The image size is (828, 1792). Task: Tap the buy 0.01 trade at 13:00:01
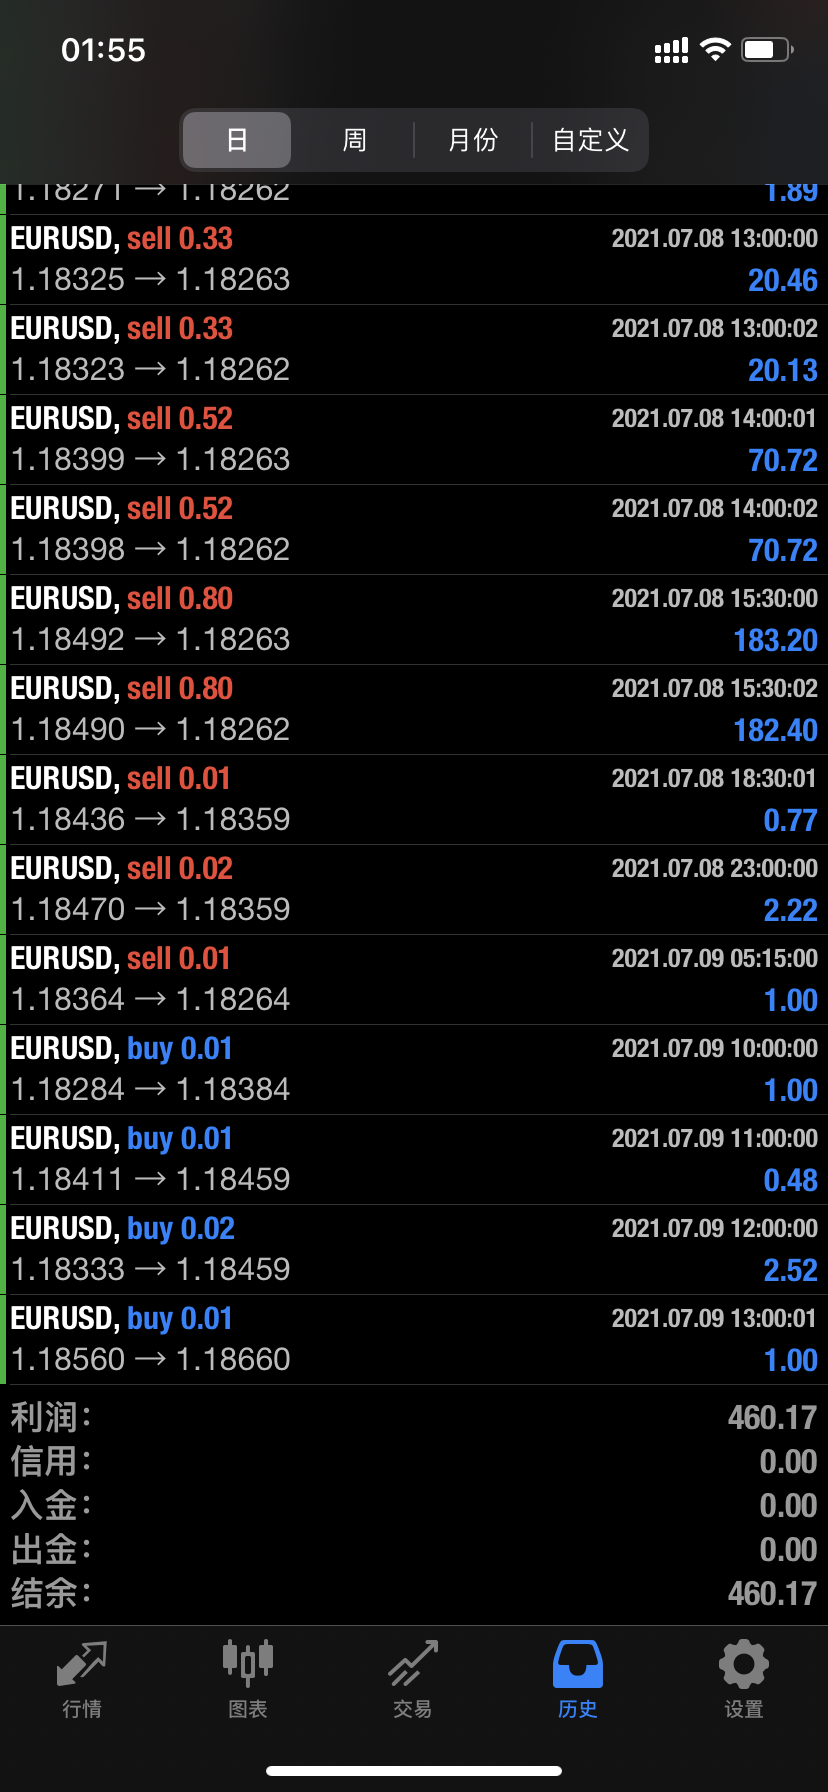[414, 1340]
